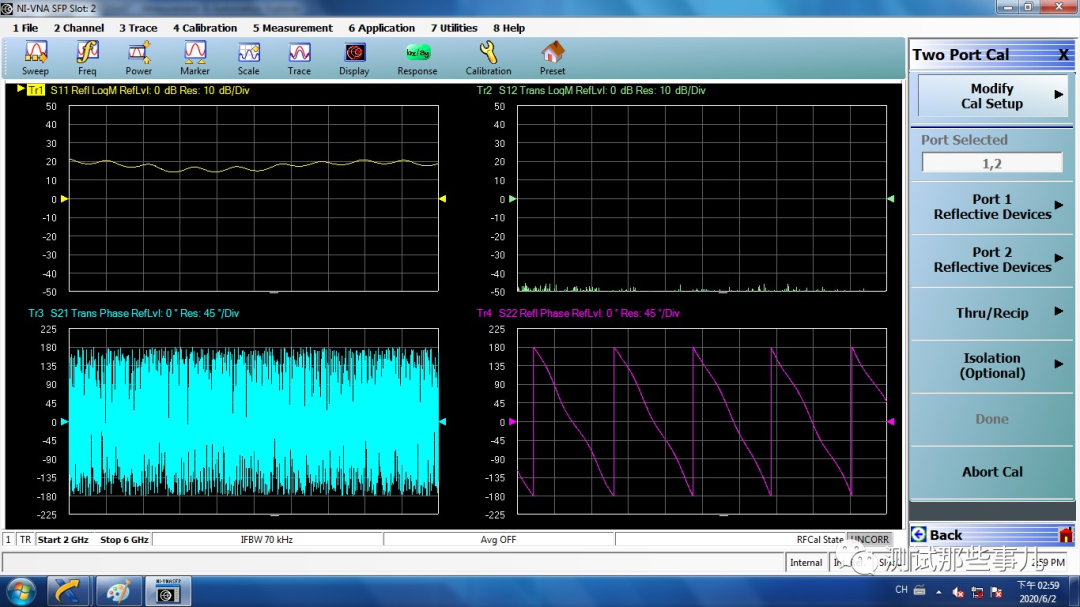Viewport: 1080px width, 607px height.
Task: Click the Tr3 cyan reference level marker
Action: (x=64, y=421)
